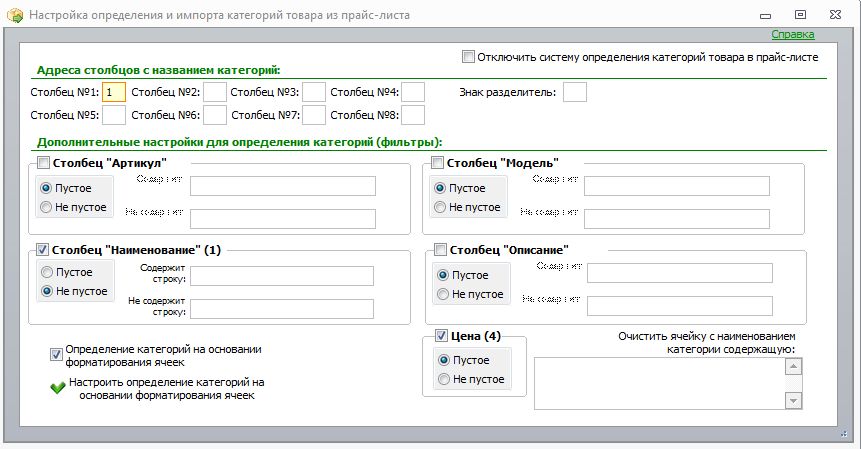Select Не пустое radio in Наименование group

pos(47,291)
